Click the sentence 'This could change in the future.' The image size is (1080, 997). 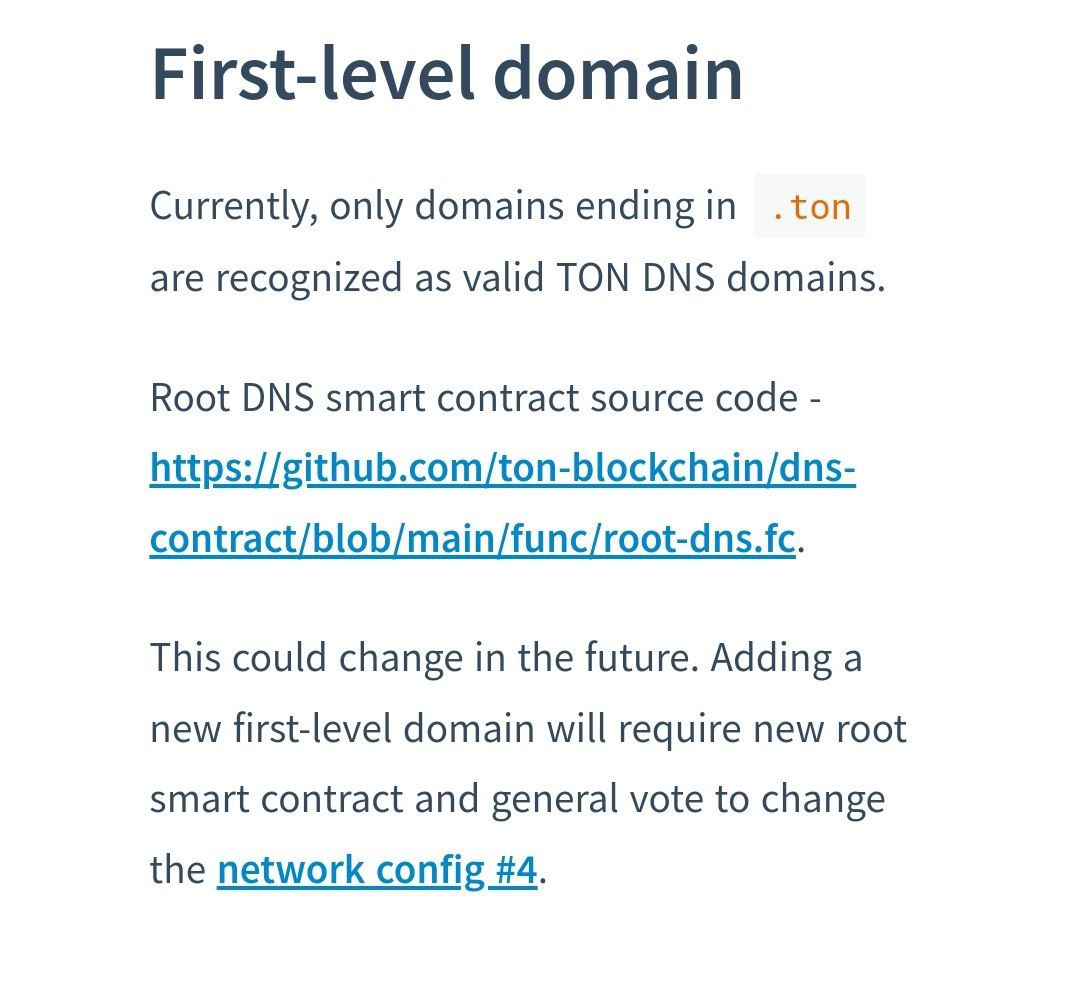click(x=424, y=657)
